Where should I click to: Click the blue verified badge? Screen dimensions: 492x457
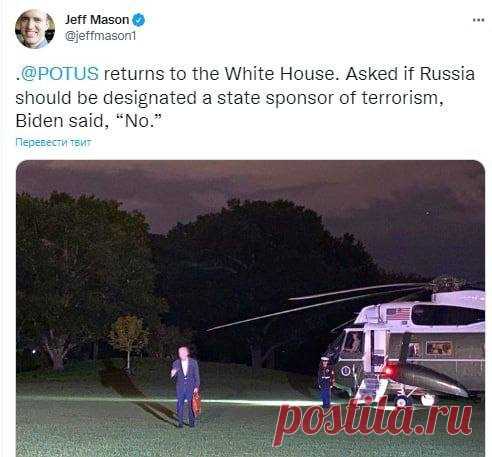click(139, 20)
